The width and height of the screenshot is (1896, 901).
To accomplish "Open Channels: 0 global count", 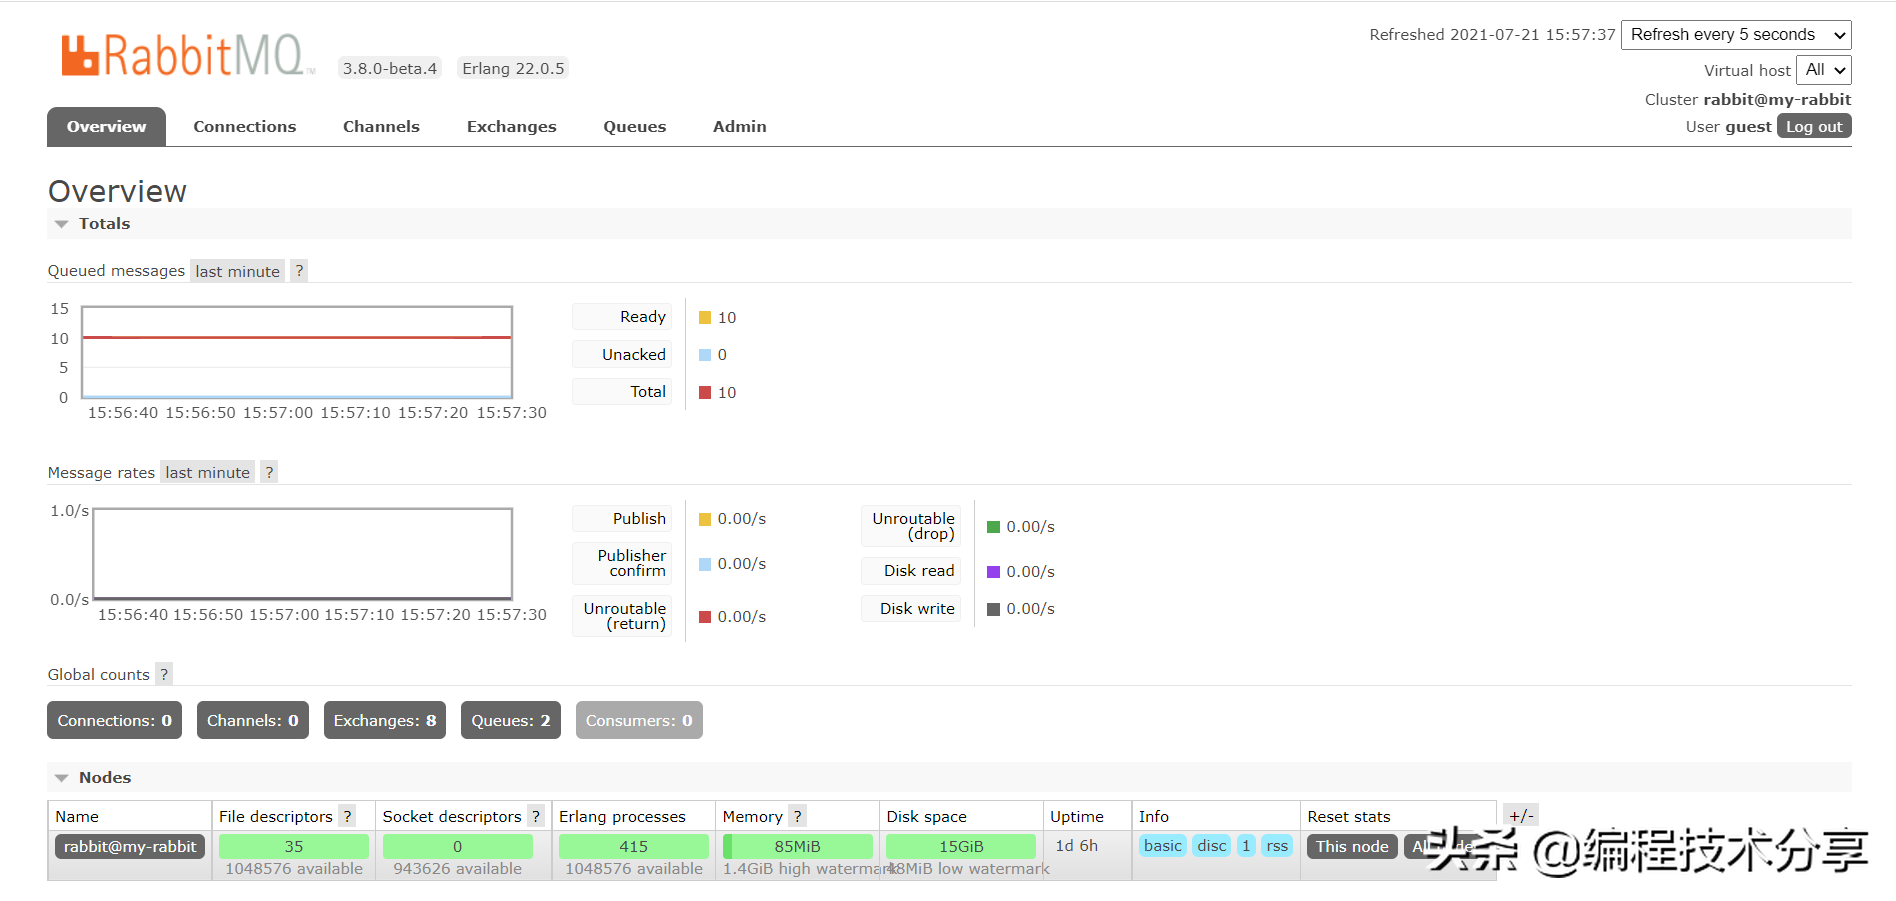I will (x=252, y=720).
